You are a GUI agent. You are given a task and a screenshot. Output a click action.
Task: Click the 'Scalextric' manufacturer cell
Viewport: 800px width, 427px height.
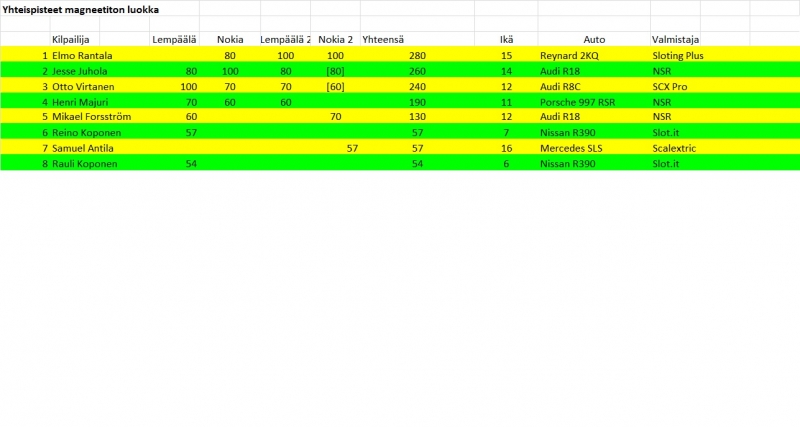click(x=673, y=148)
